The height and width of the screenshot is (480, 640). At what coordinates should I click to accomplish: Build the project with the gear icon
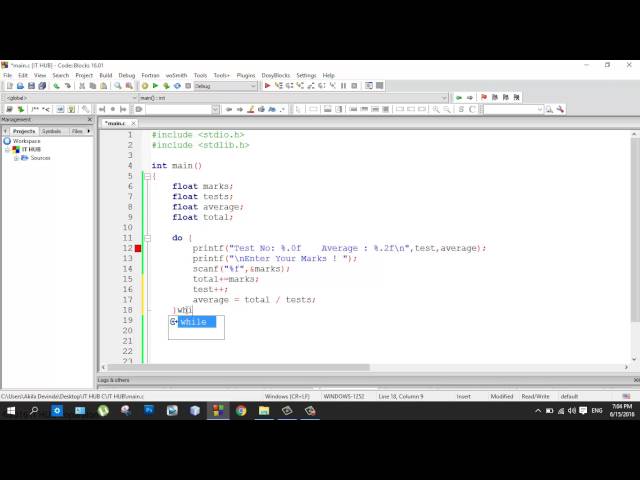tap(144, 86)
